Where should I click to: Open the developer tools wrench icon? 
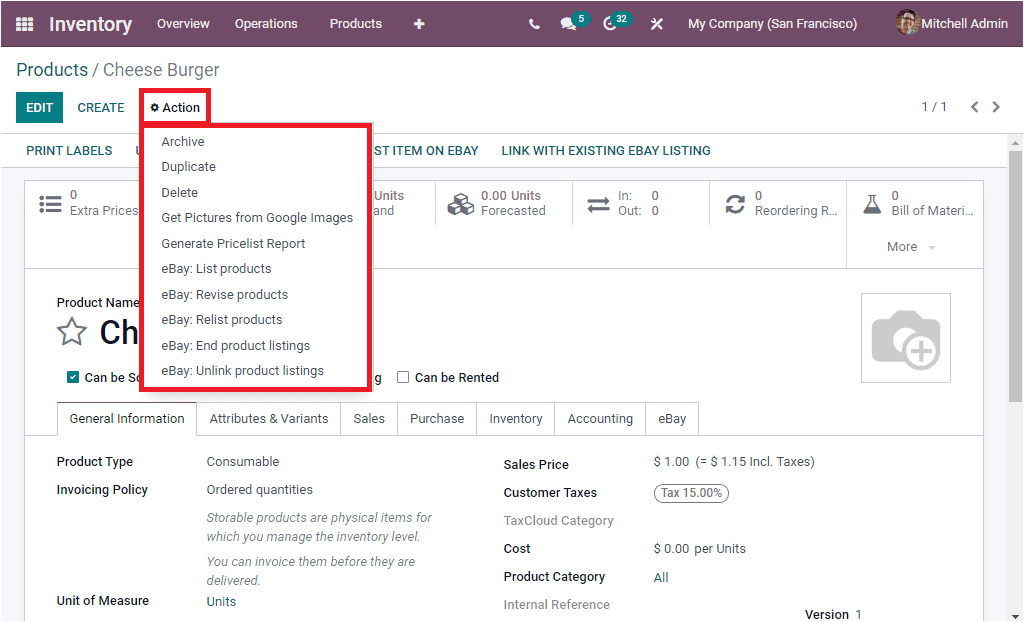[x=657, y=23]
